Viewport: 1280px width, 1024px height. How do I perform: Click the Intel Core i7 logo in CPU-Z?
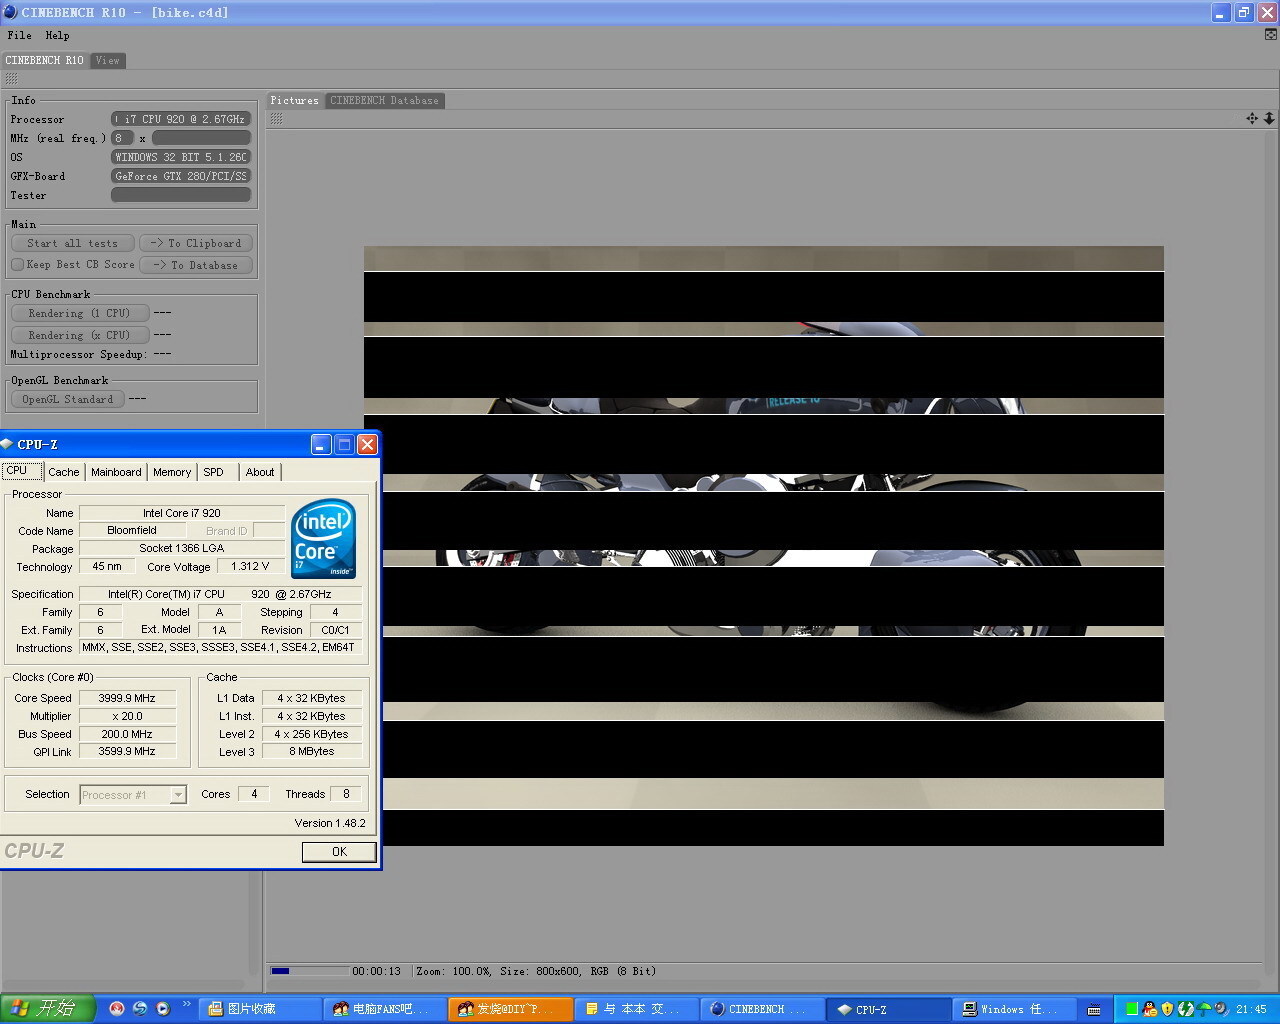pyautogui.click(x=323, y=539)
